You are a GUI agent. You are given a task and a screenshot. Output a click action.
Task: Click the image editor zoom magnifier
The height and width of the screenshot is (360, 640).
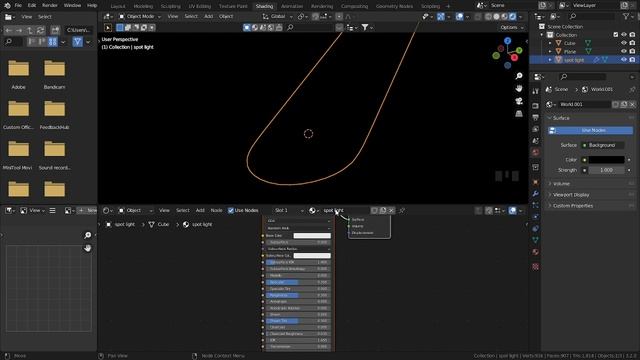[x=87, y=235]
